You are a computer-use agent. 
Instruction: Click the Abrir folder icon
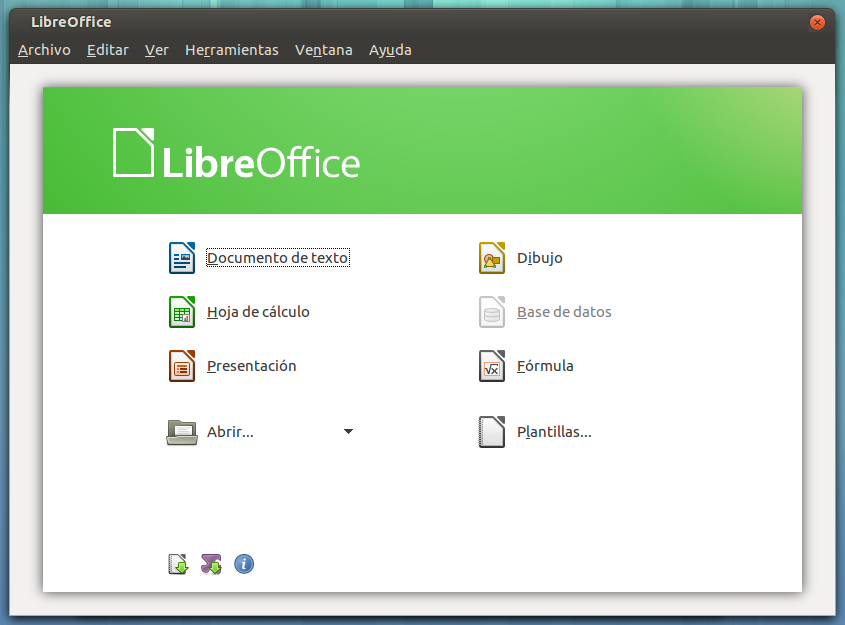pos(182,431)
